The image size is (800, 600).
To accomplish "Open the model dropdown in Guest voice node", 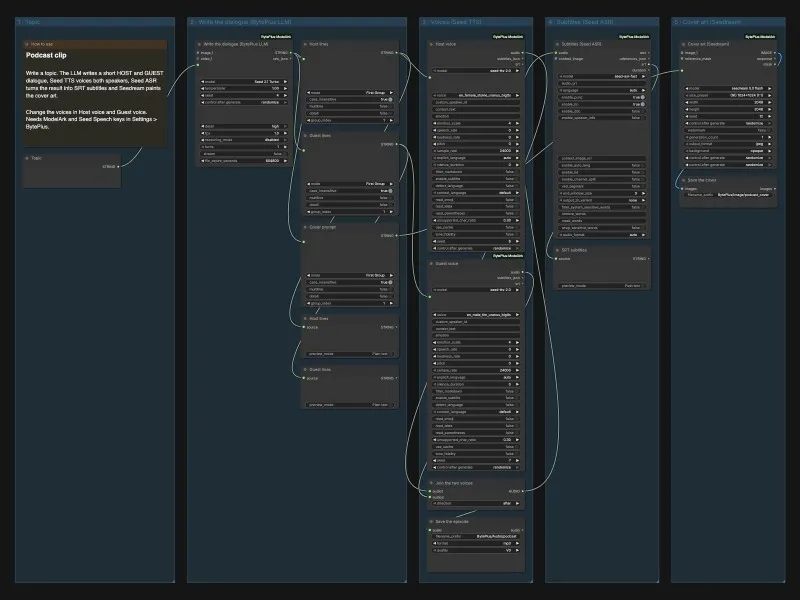I will tap(476, 290).
